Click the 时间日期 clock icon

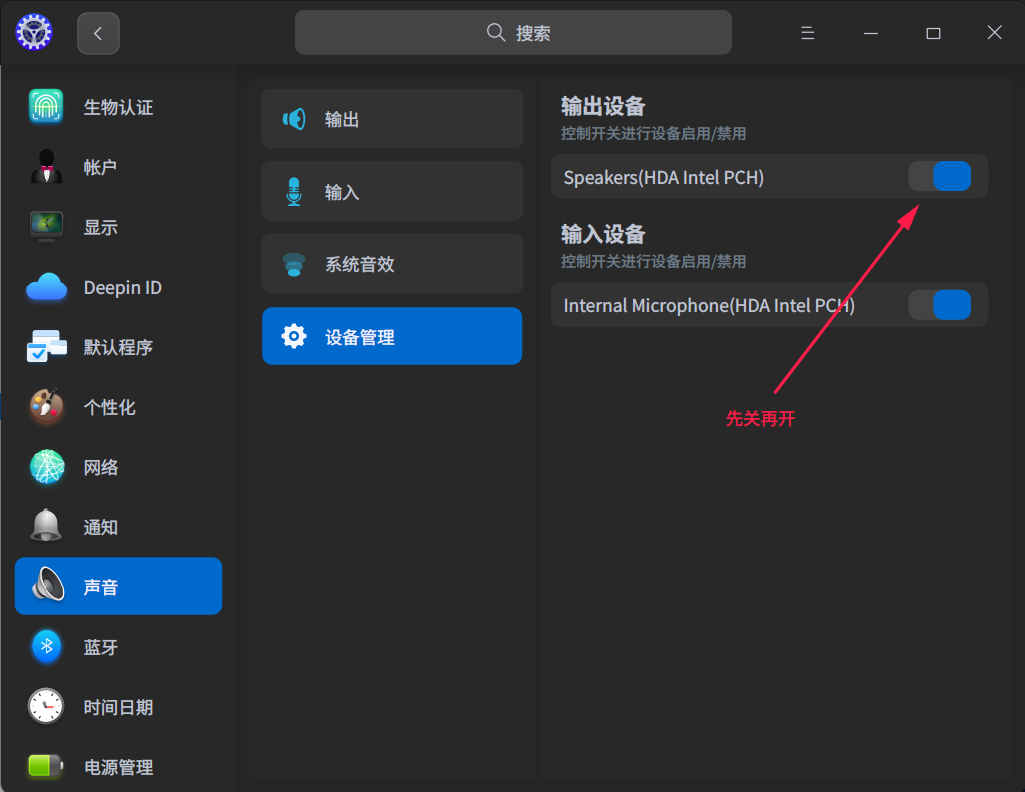click(46, 706)
